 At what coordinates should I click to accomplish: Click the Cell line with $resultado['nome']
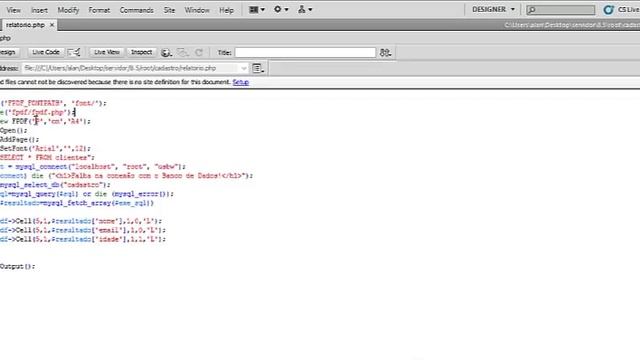81,221
